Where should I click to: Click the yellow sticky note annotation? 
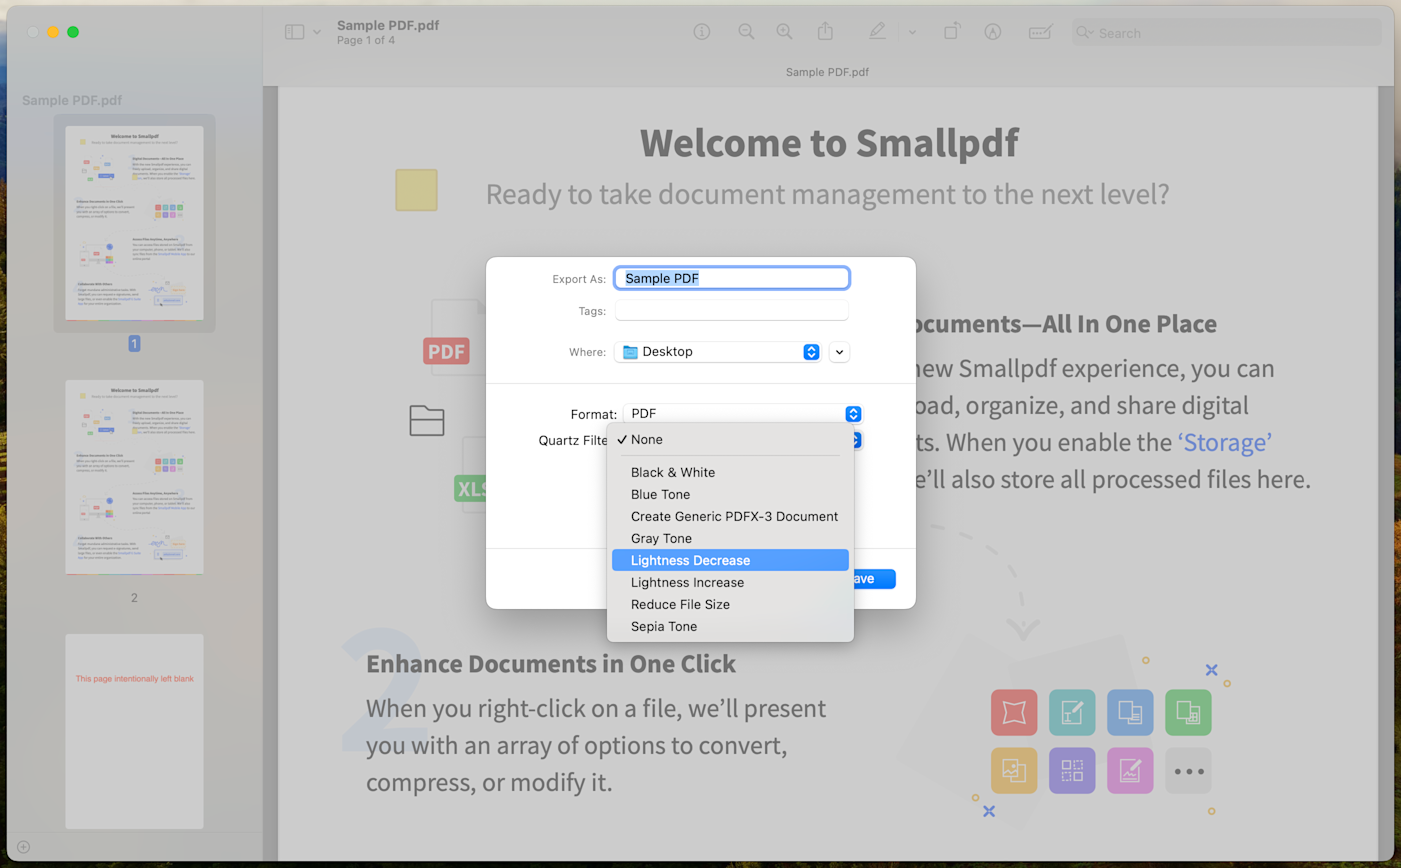pos(416,190)
